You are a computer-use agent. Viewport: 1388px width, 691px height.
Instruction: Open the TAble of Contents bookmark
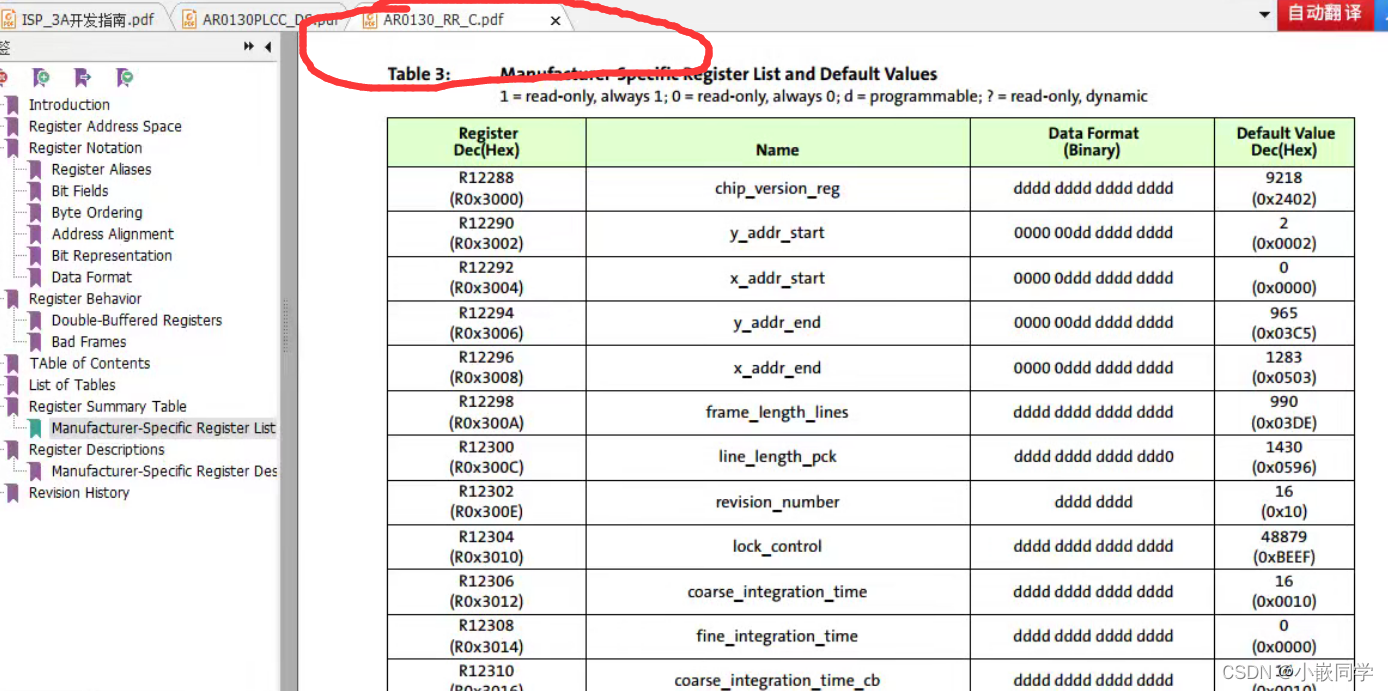(x=89, y=364)
